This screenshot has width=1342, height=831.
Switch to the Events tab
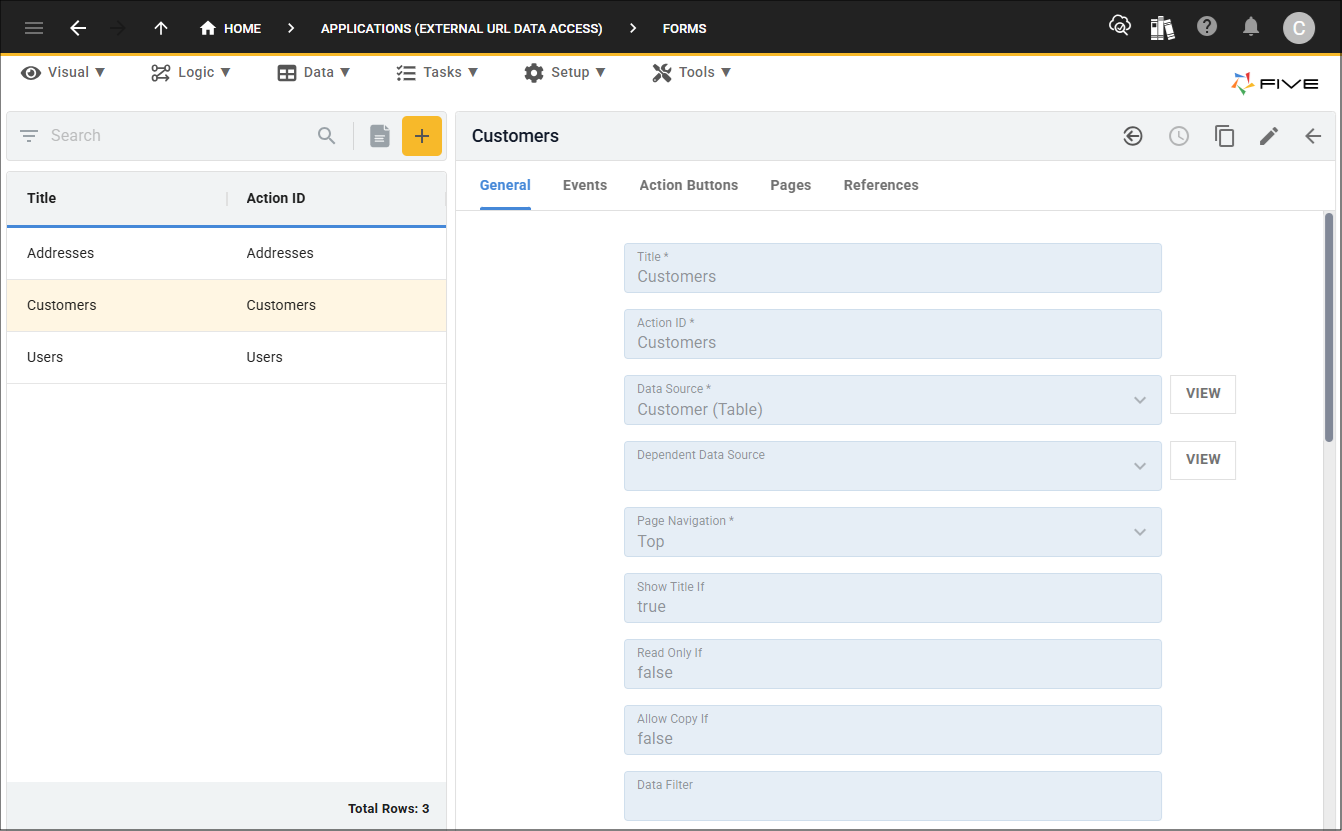[585, 185]
